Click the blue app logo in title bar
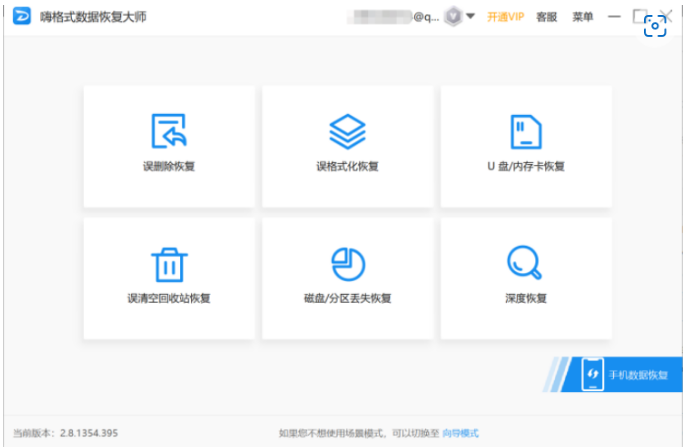The width and height of the screenshot is (686, 447). tap(20, 17)
